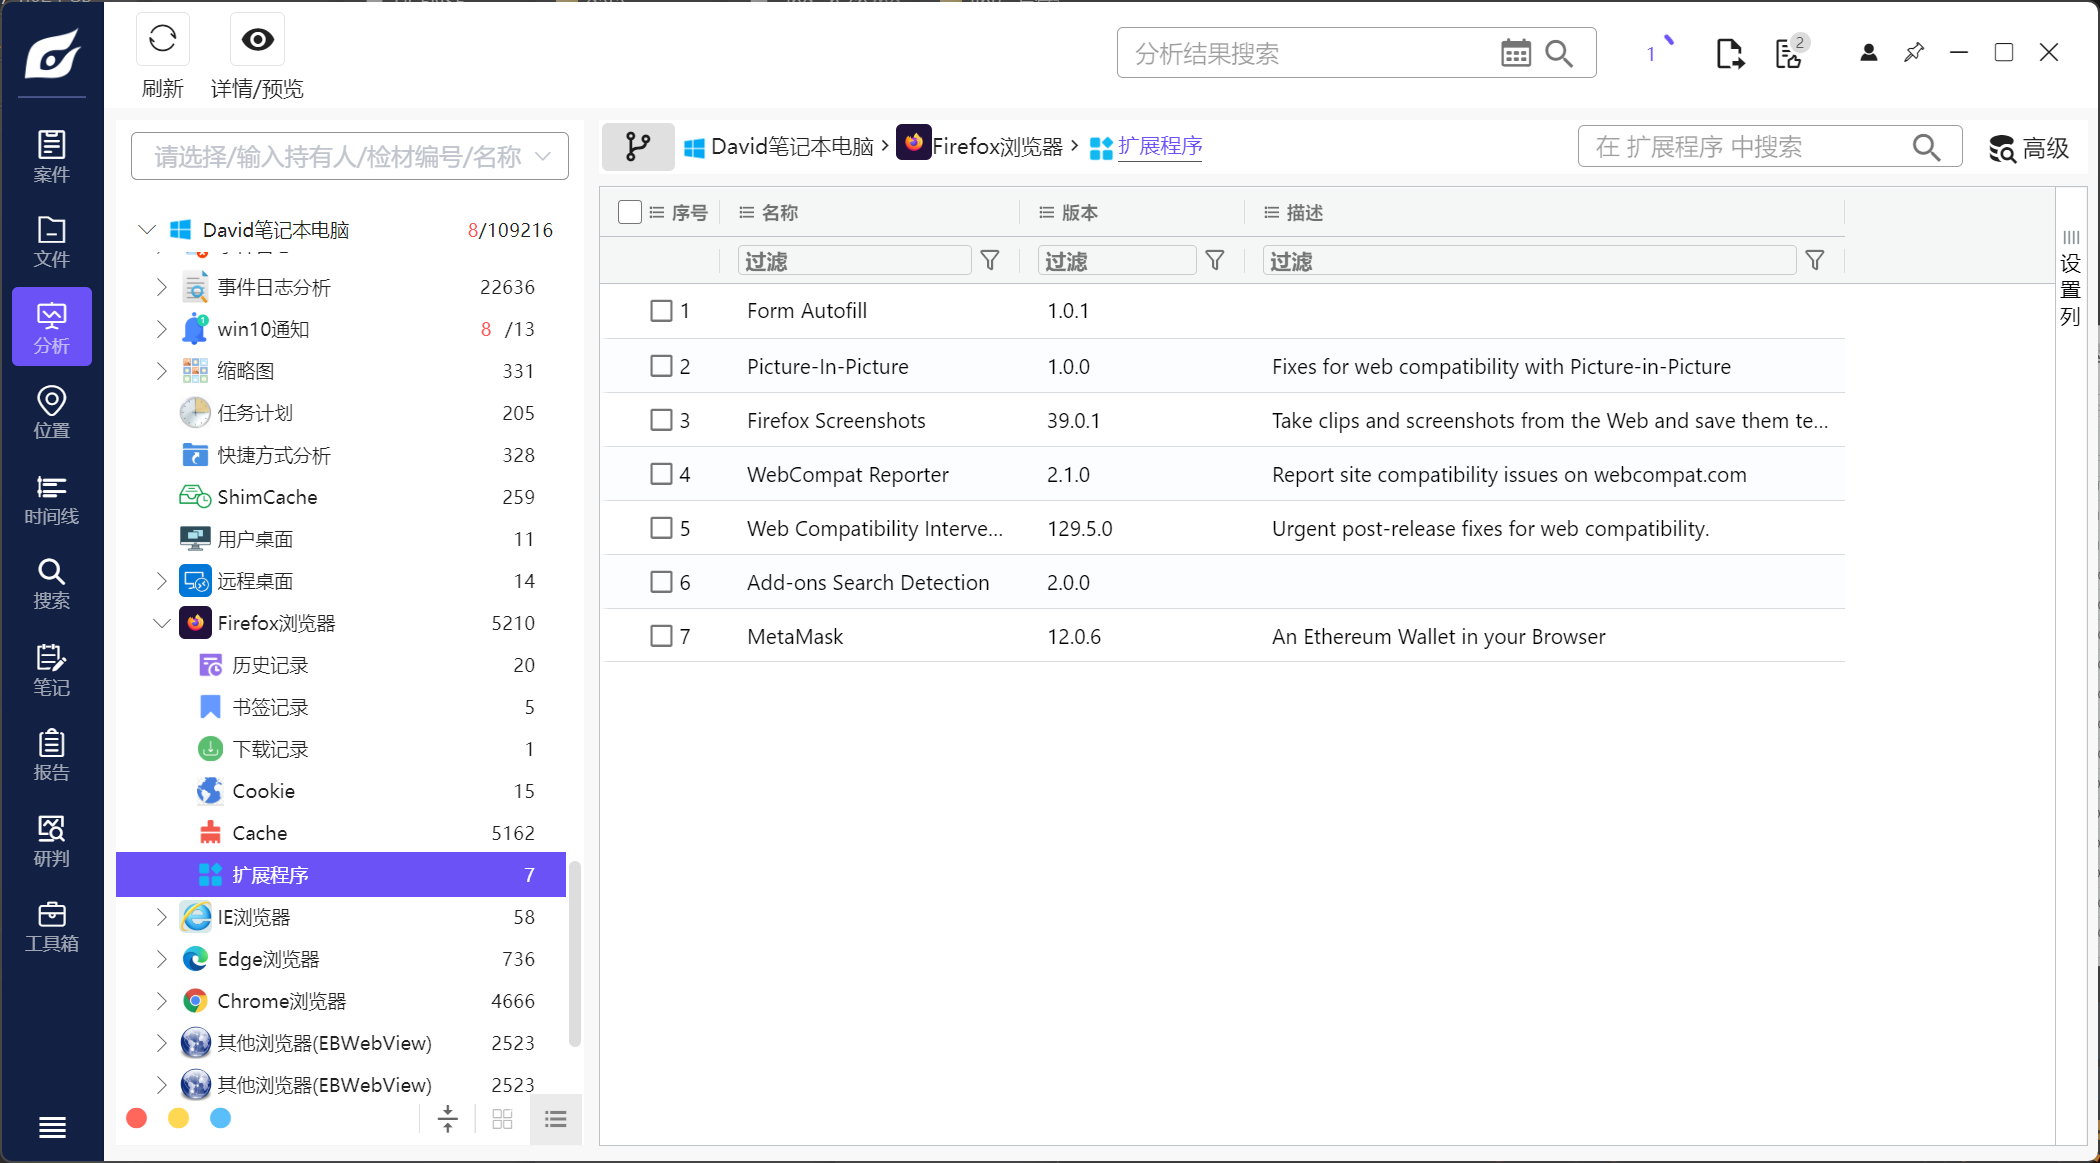Switch to the list view icon at the bottom
Screen dimensions: 2100x1163
pyautogui.click(x=555, y=1119)
